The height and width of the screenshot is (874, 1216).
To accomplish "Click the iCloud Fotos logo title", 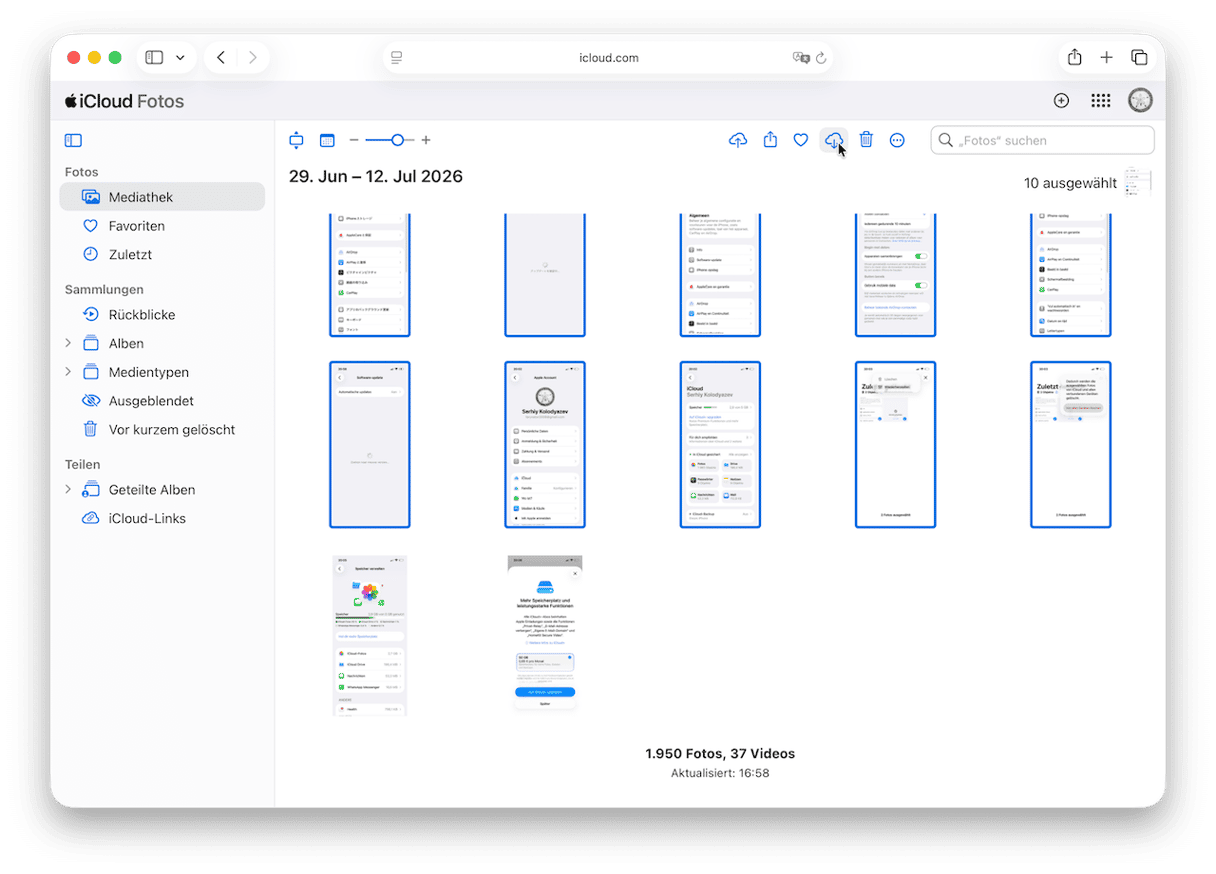I will [x=125, y=101].
